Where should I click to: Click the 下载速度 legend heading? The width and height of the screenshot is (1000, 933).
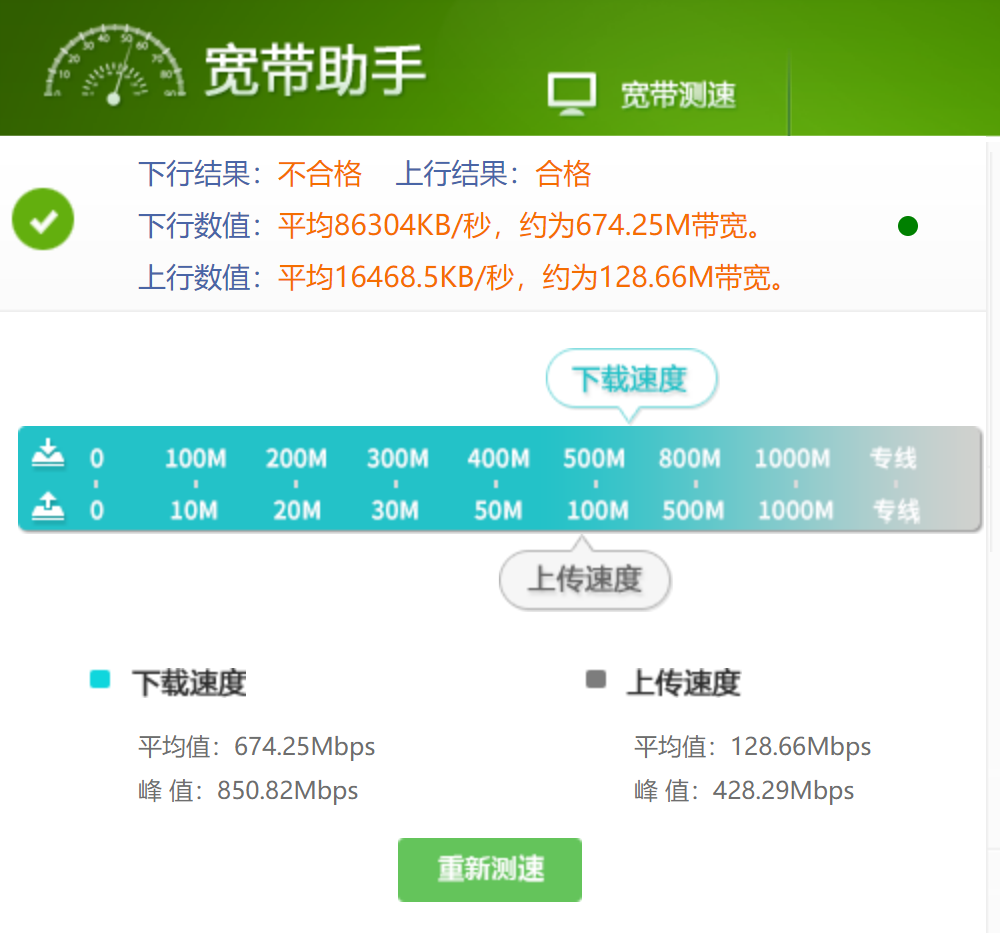(189, 683)
